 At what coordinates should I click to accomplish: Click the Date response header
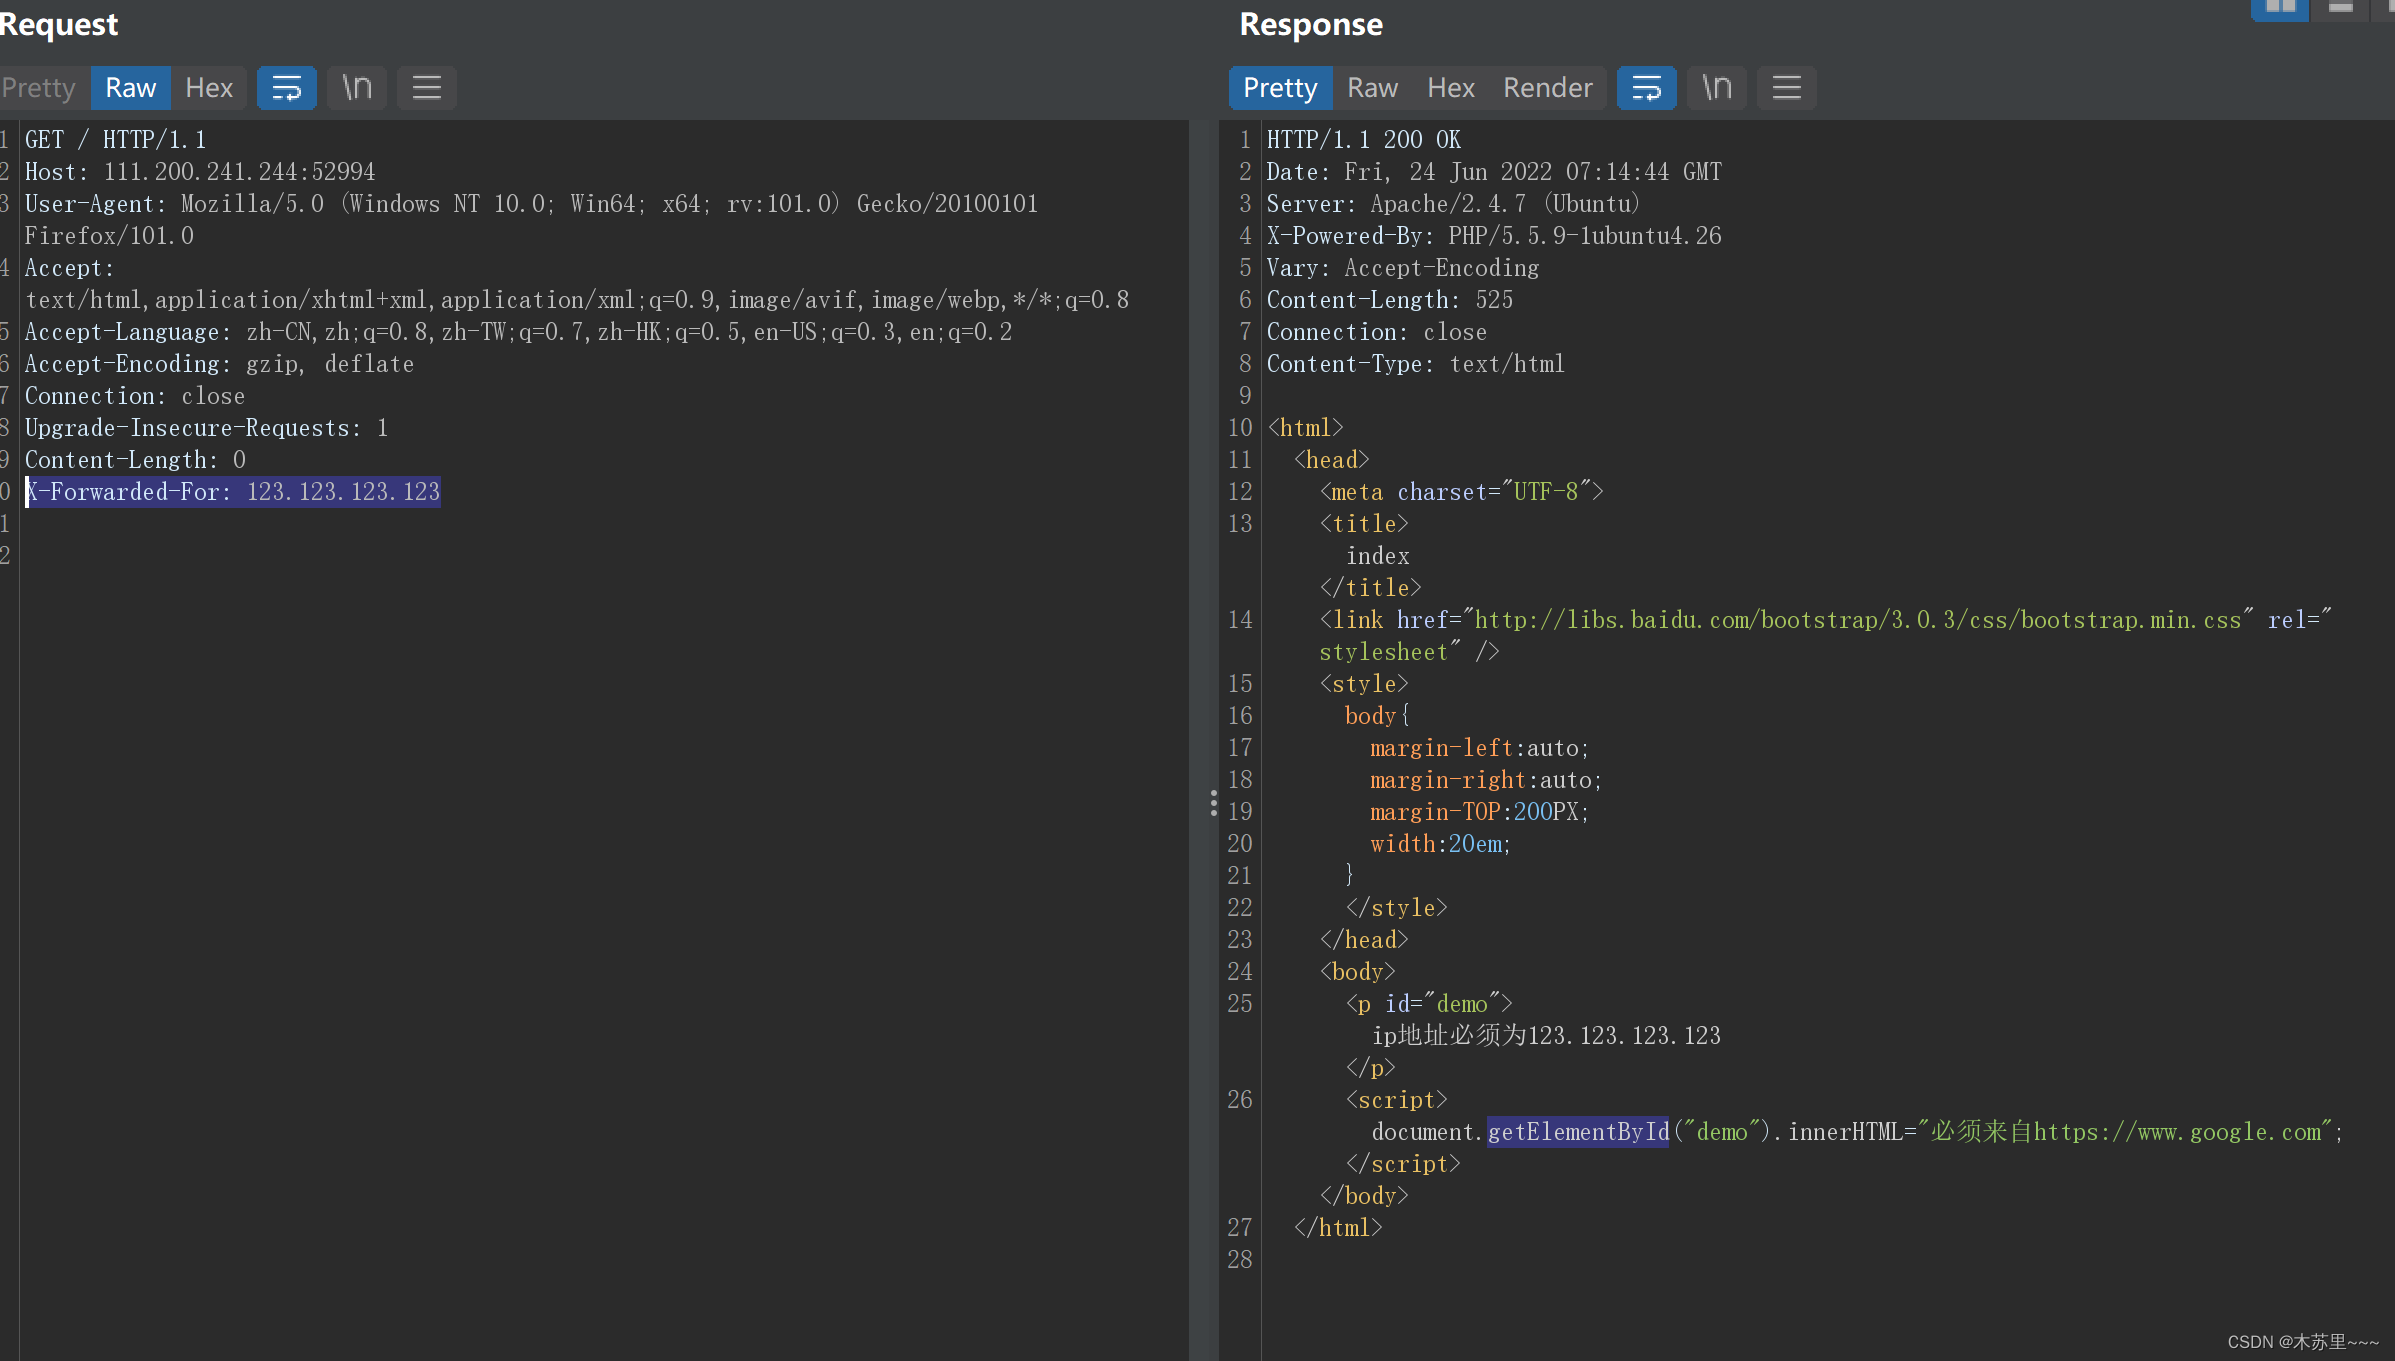(1494, 172)
